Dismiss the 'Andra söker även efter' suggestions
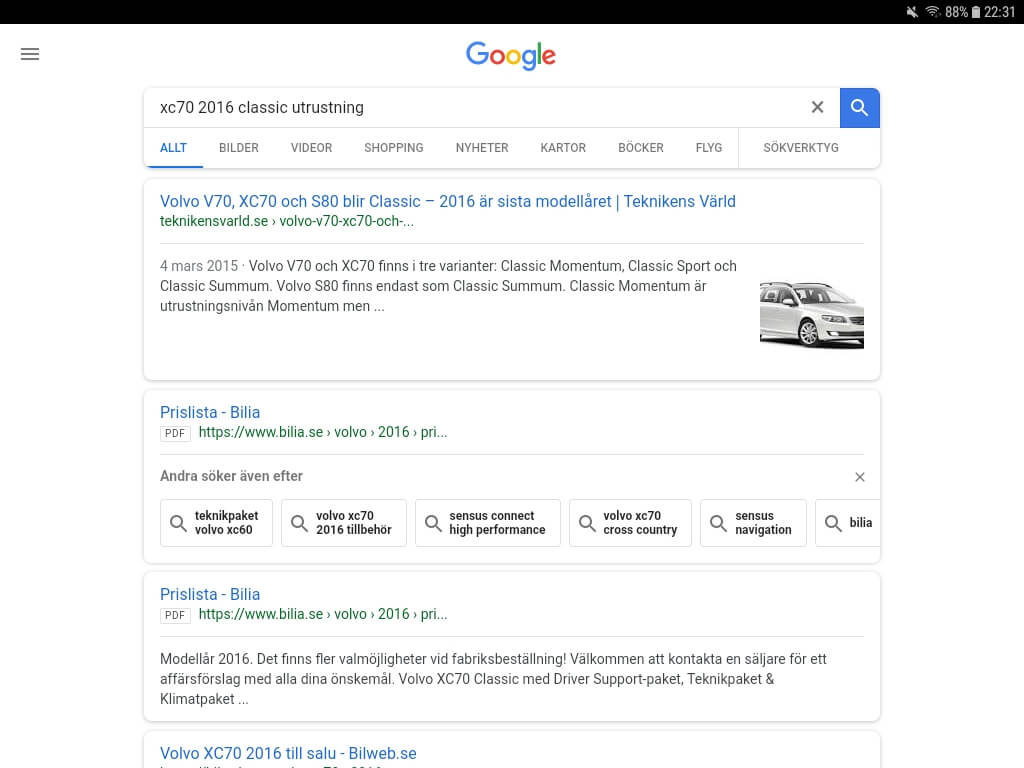Viewport: 1024px width, 768px height. click(860, 477)
